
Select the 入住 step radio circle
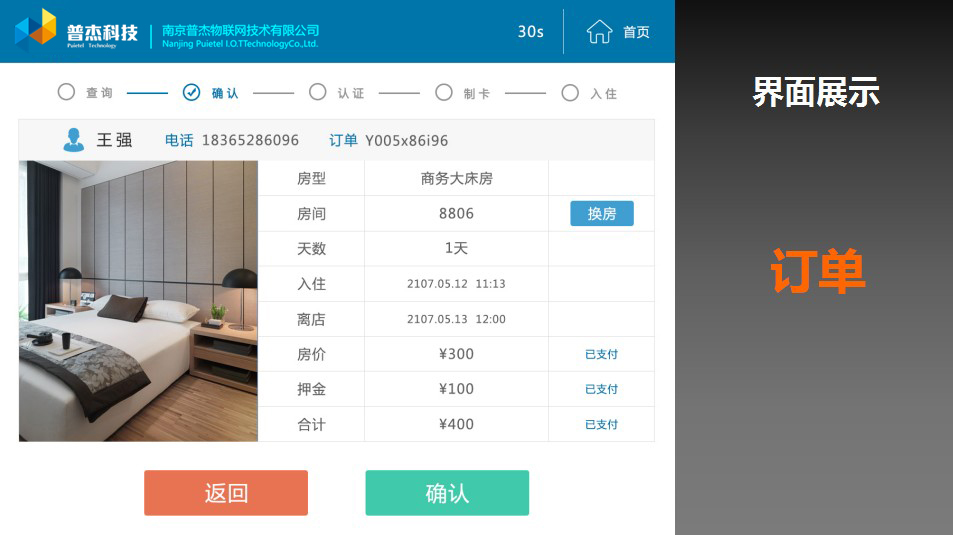(x=570, y=92)
